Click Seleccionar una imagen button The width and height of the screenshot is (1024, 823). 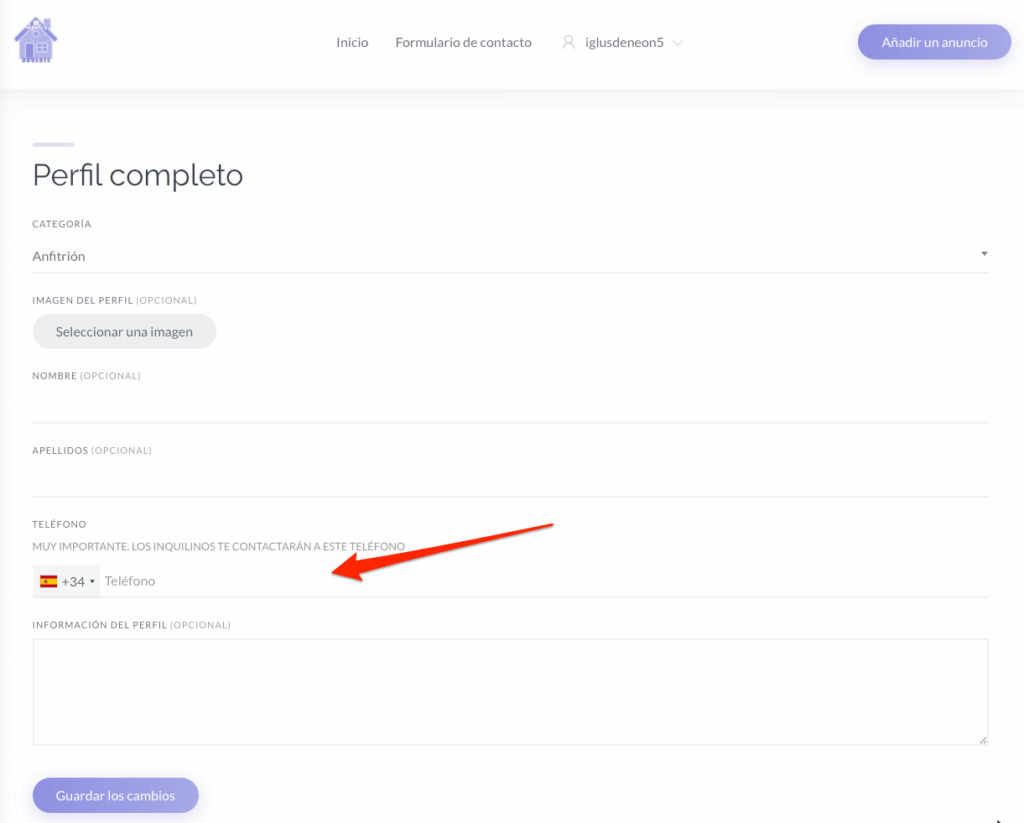pos(124,332)
